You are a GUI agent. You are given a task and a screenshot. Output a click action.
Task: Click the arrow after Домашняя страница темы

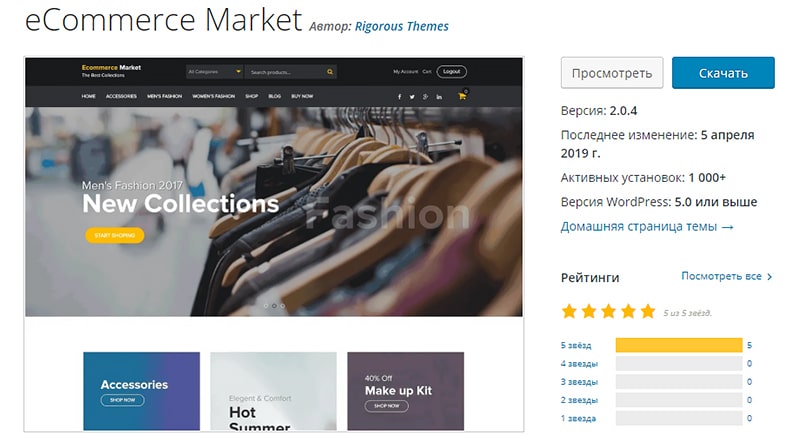728,227
